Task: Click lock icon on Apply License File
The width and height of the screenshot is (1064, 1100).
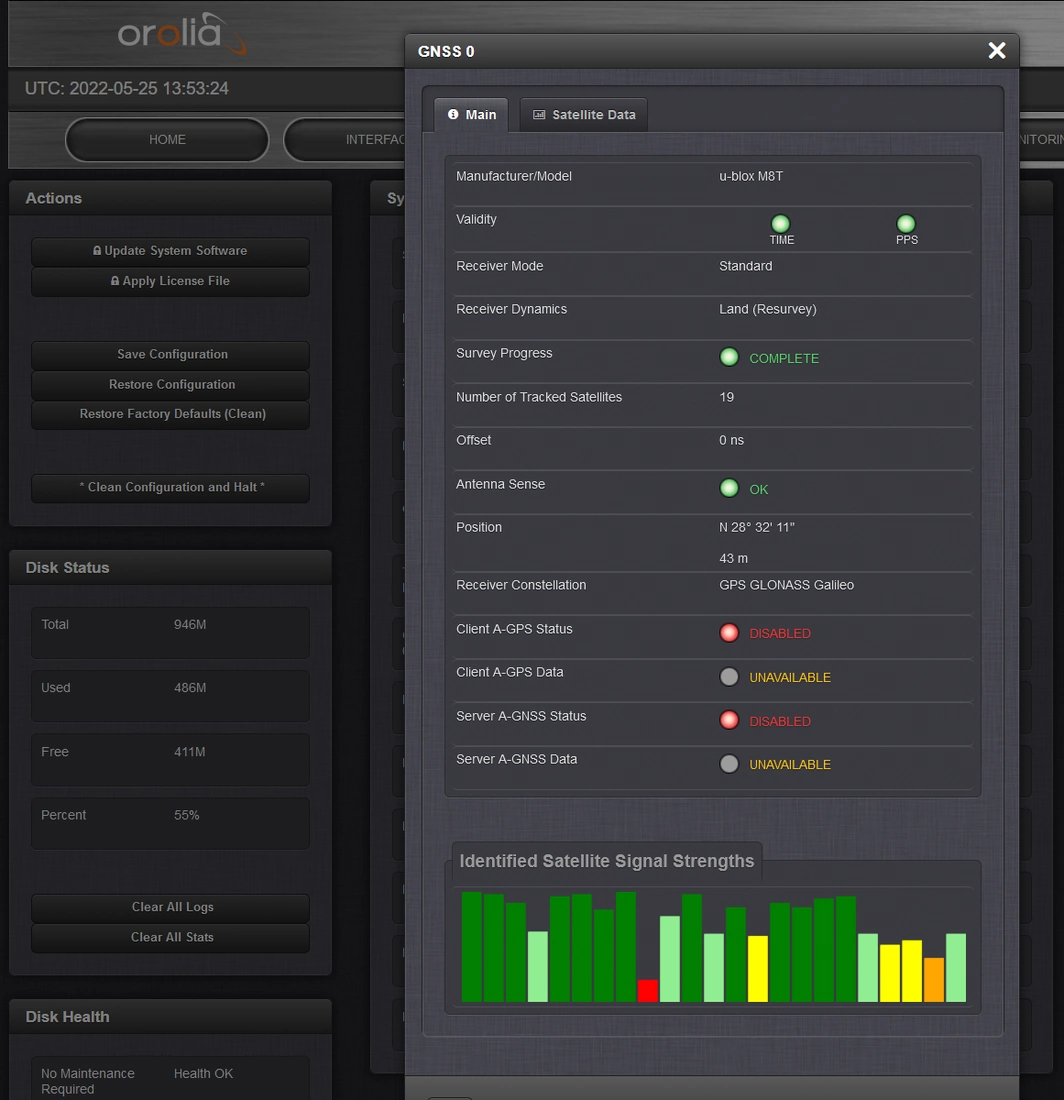Action: [115, 281]
